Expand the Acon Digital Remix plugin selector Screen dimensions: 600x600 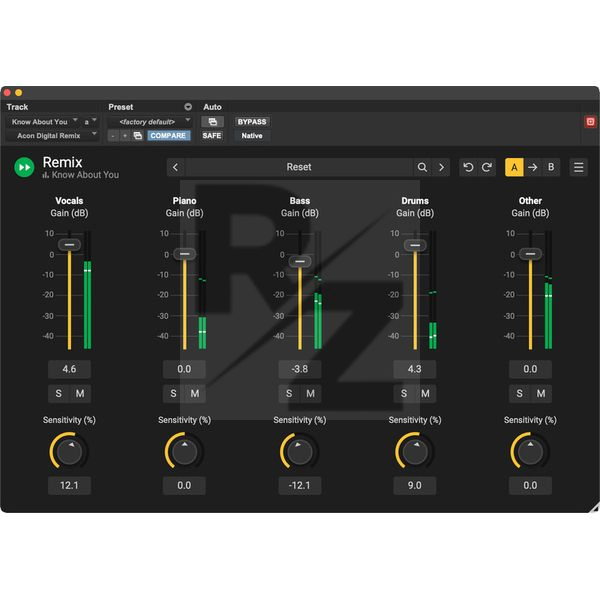tap(52, 135)
